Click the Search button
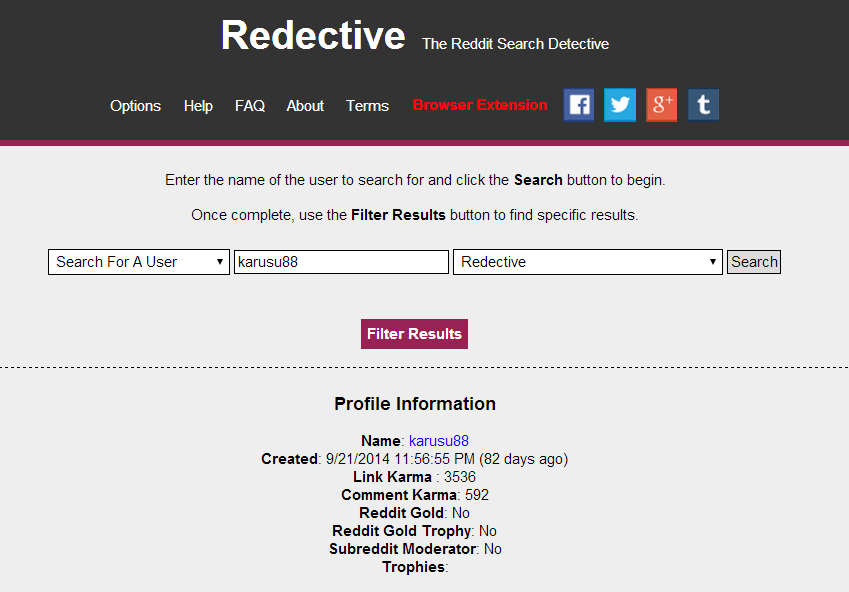The width and height of the screenshot is (849, 592). click(x=754, y=262)
